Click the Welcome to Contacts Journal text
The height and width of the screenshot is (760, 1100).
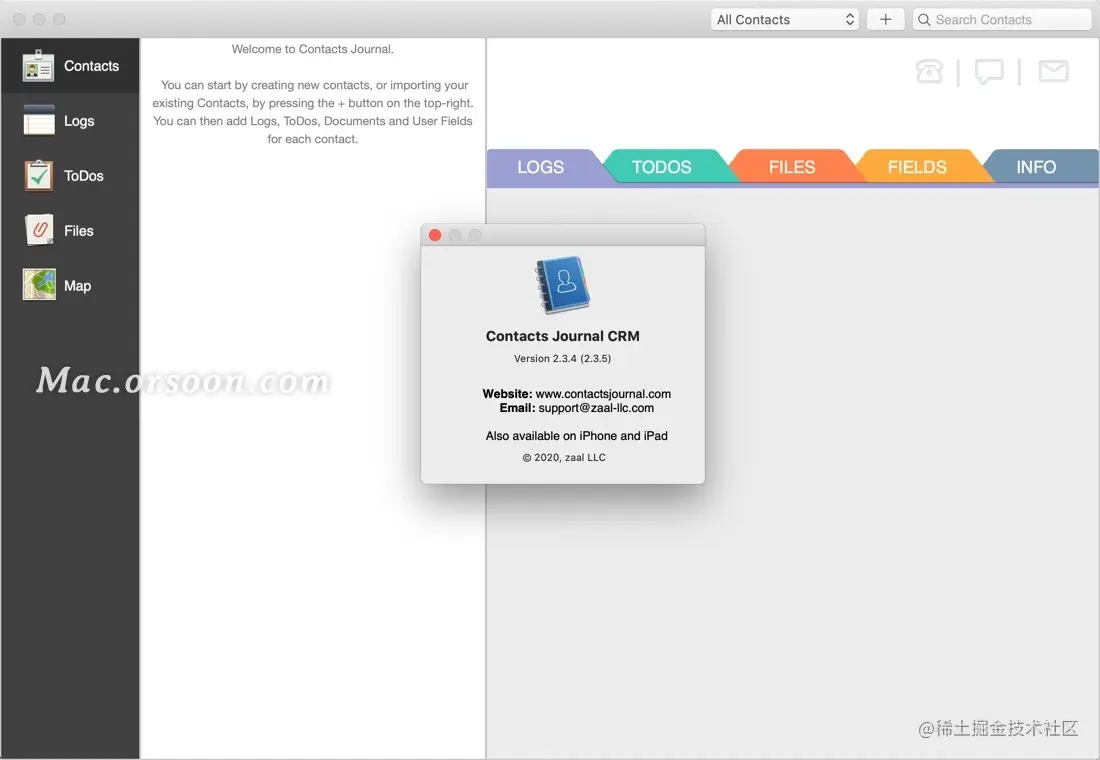[x=313, y=49]
